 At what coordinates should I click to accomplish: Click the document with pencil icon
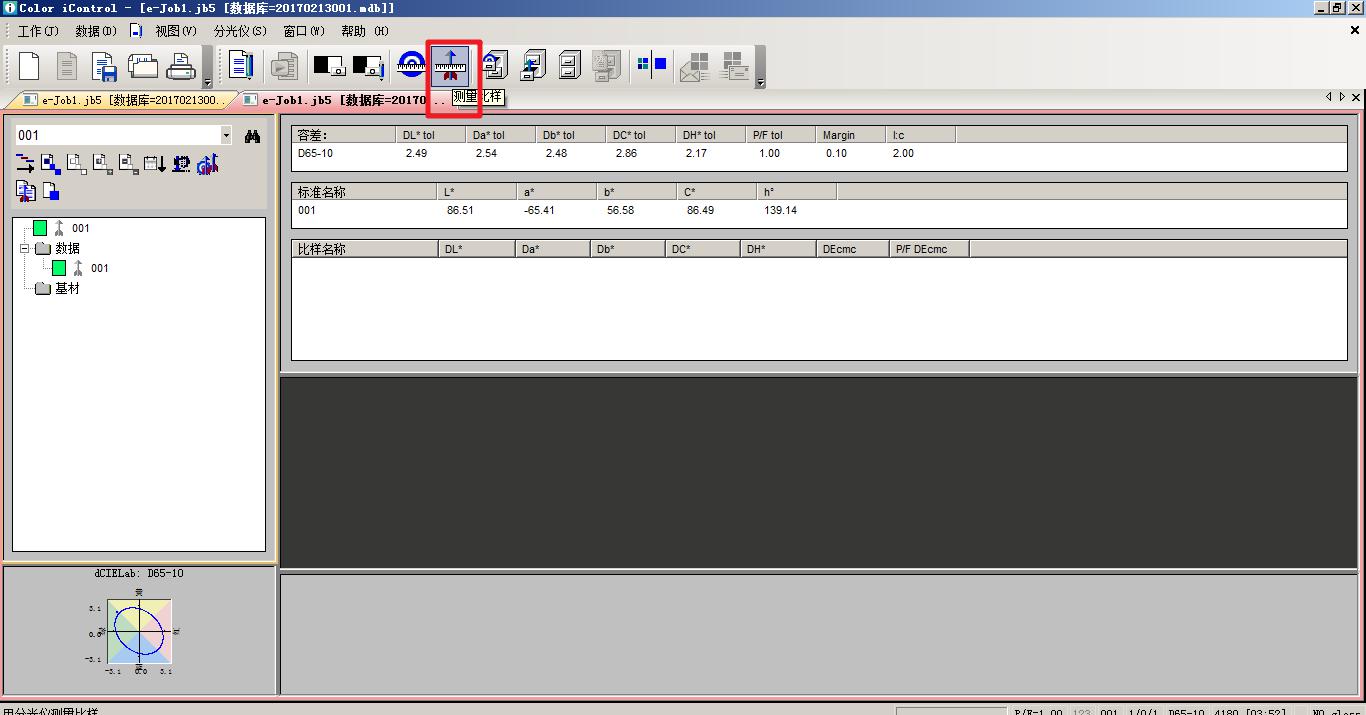241,66
